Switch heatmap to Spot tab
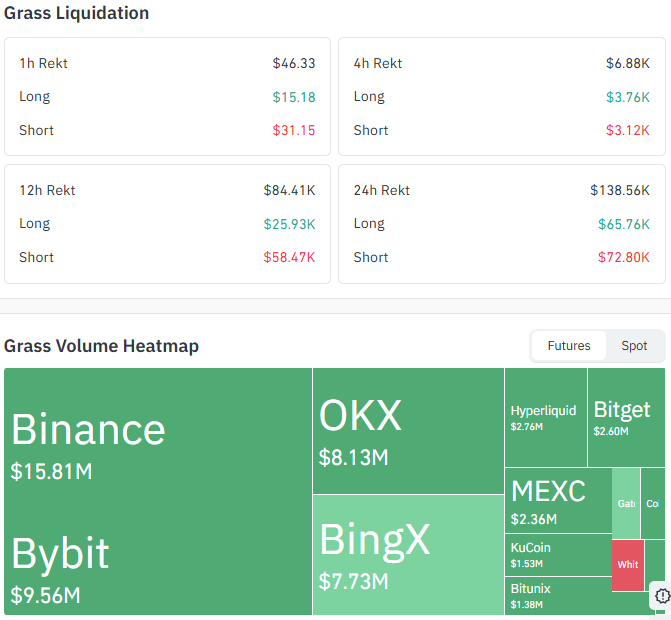671x620 pixels. pos(634,346)
